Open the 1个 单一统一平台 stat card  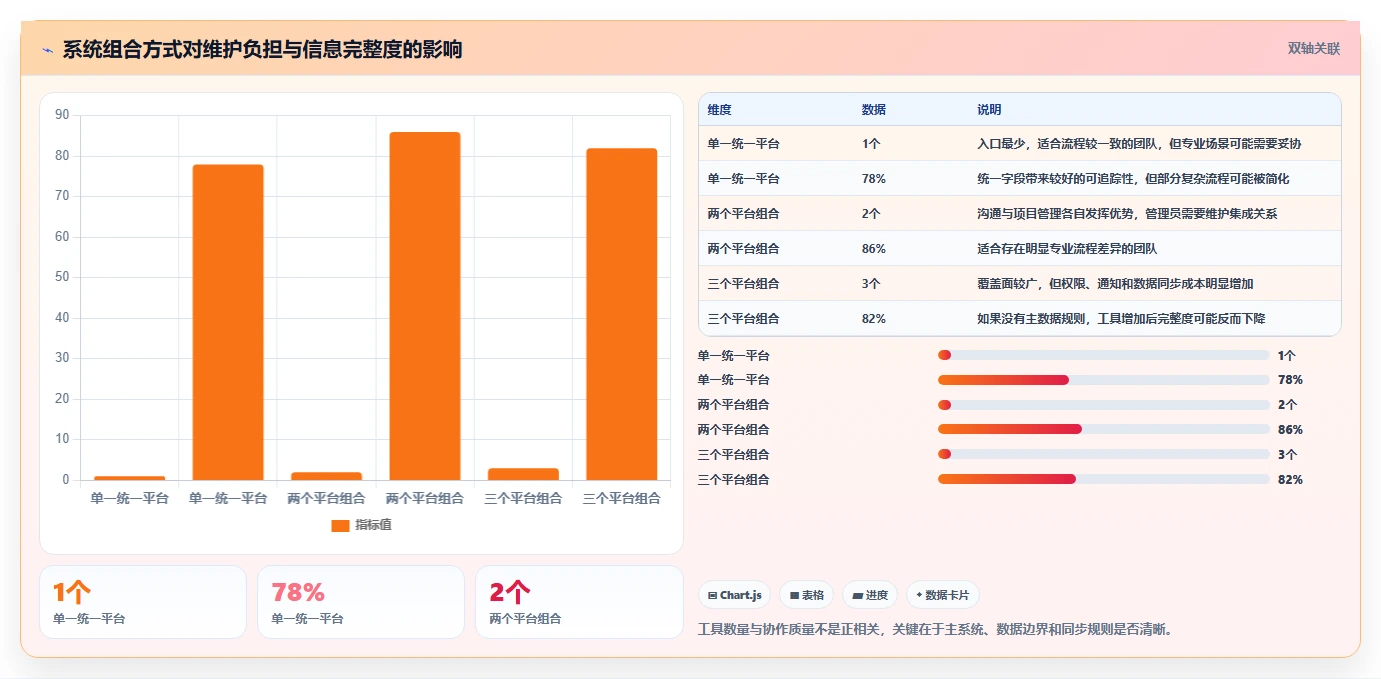coord(143,602)
